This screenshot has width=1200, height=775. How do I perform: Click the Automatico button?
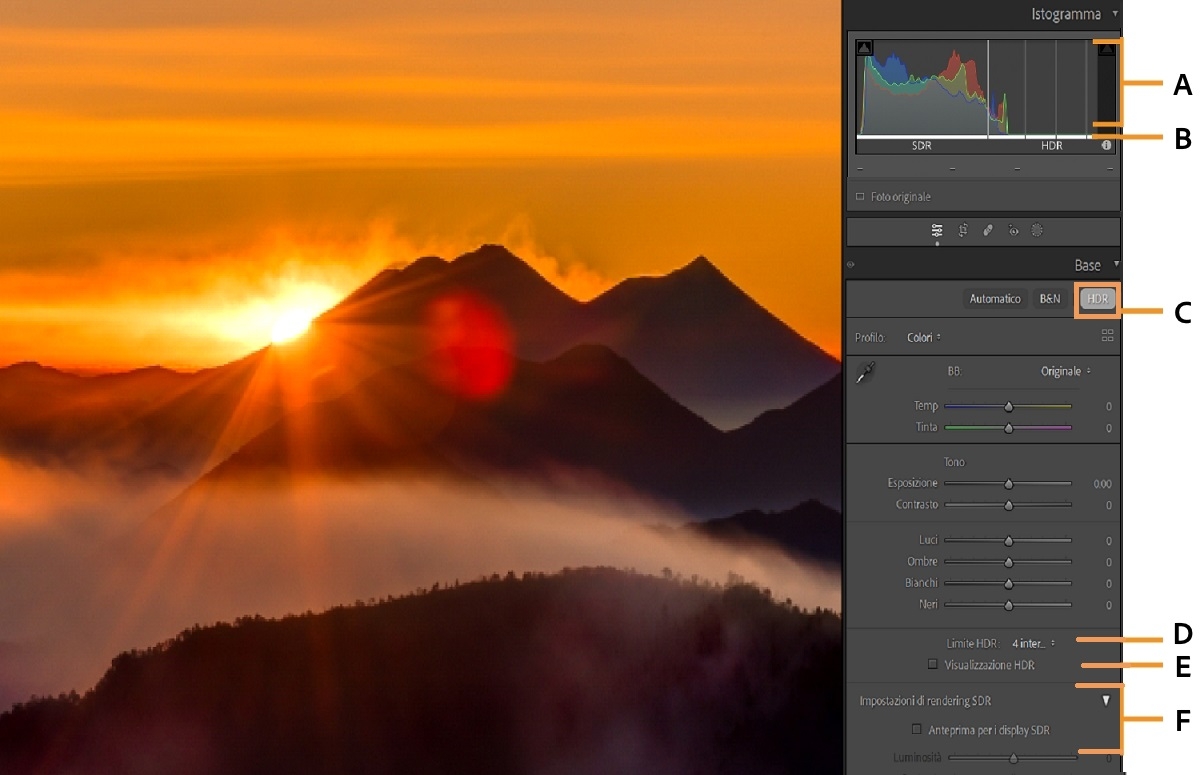[995, 299]
